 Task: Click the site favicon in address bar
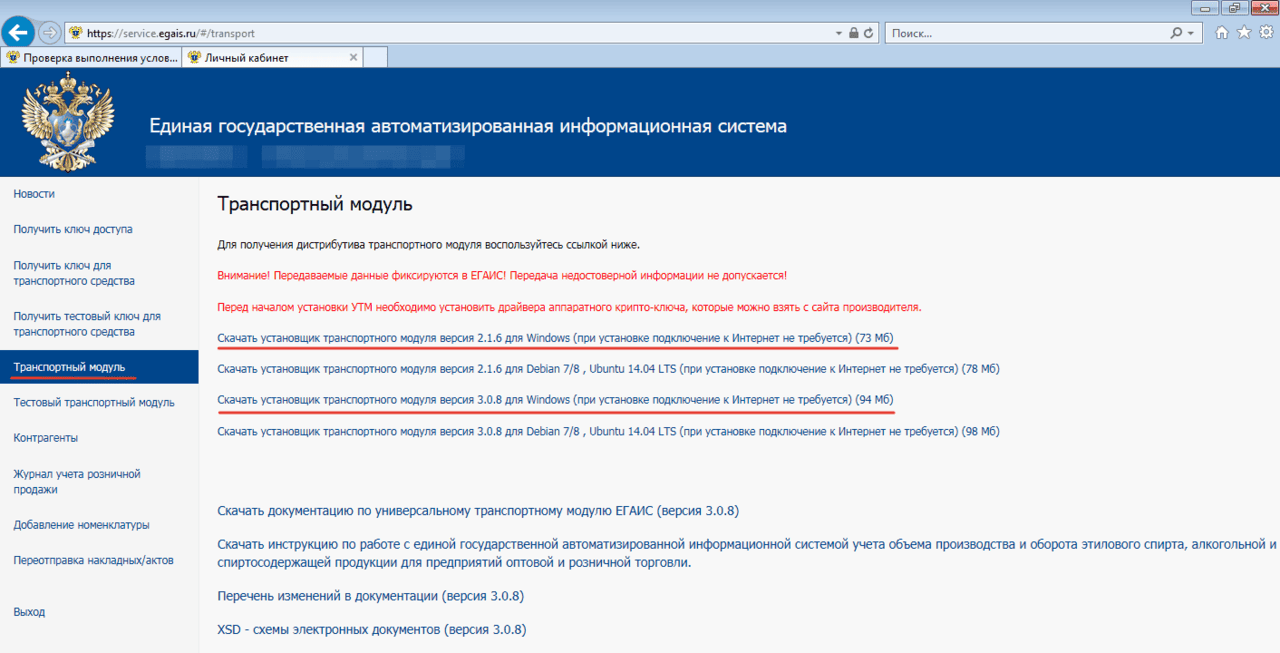pyautogui.click(x=75, y=33)
